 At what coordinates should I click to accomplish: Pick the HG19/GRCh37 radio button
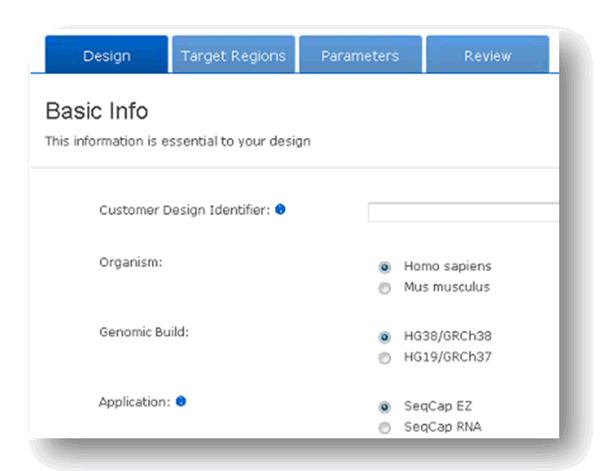coord(384,357)
